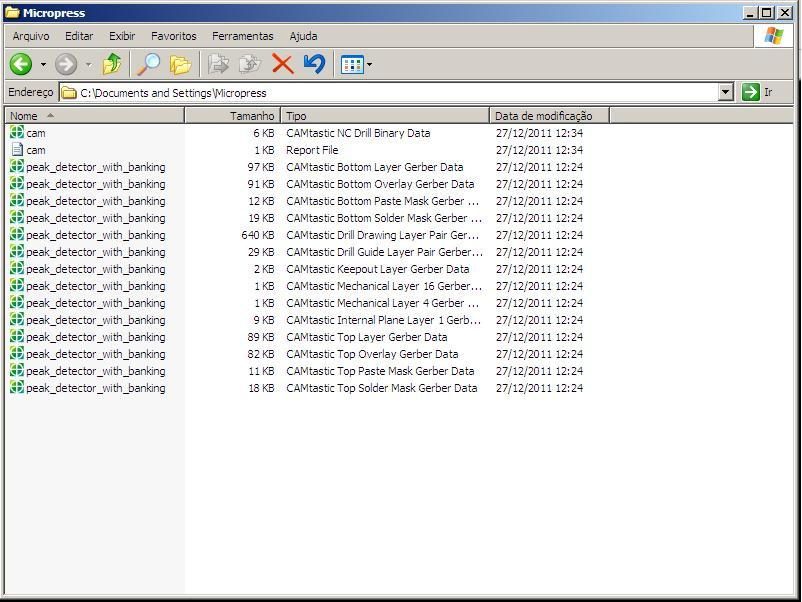The width and height of the screenshot is (802, 602).
Task: Click the Windows flag logo in menu bar
Action: click(x=773, y=36)
